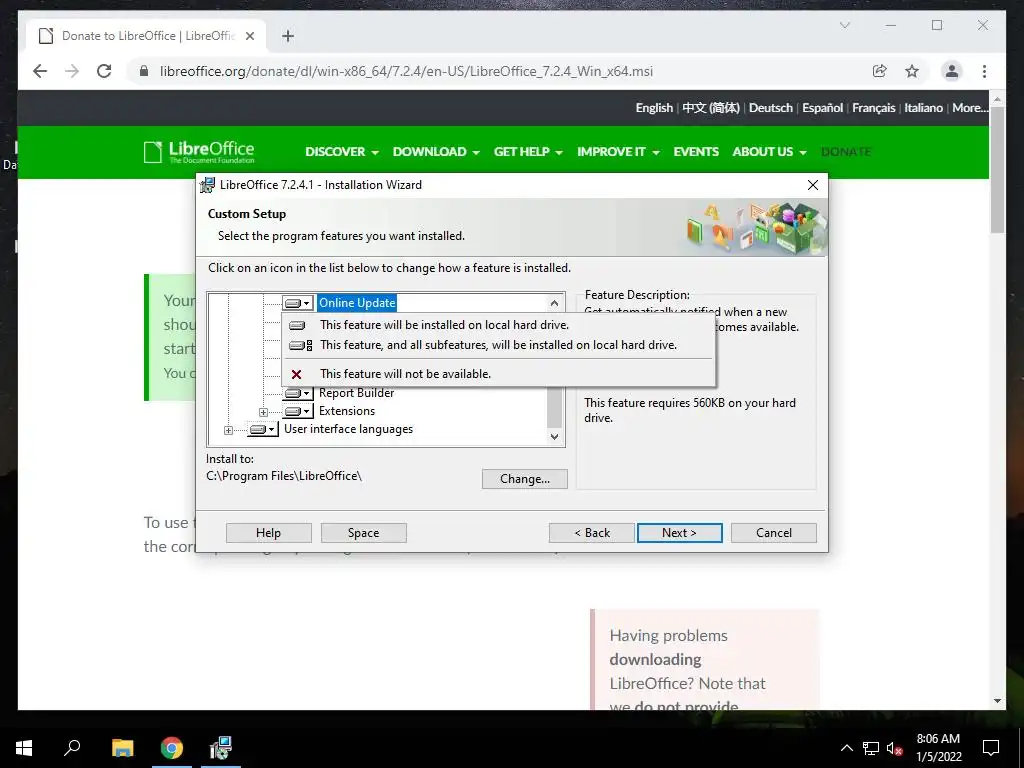Open the Extensions feature dropdown icon

point(298,411)
